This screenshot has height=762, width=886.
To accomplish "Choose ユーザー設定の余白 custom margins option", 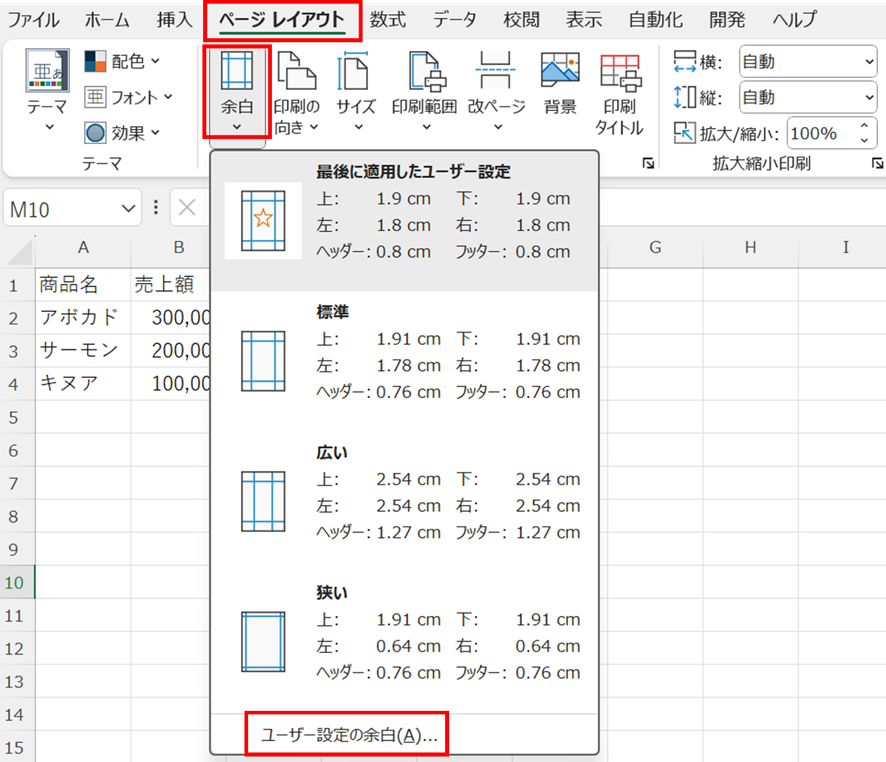I will (349, 736).
